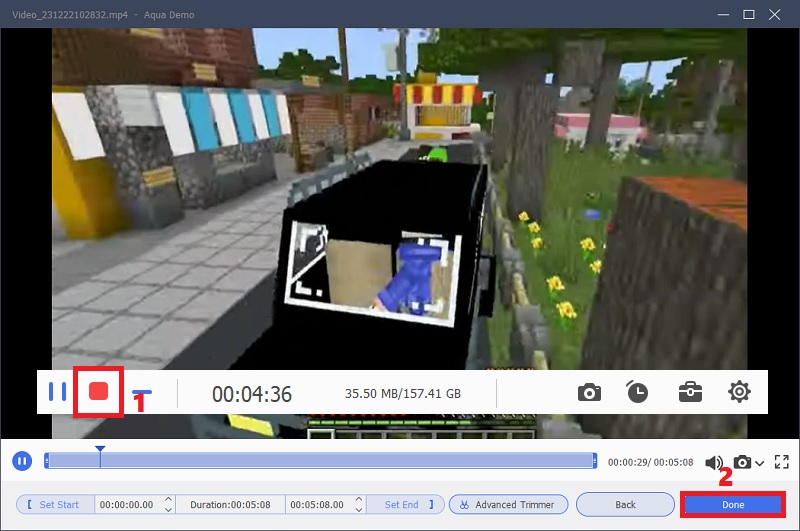This screenshot has width=800, height=531.
Task: Enter fullscreen preview mode
Action: (782, 461)
